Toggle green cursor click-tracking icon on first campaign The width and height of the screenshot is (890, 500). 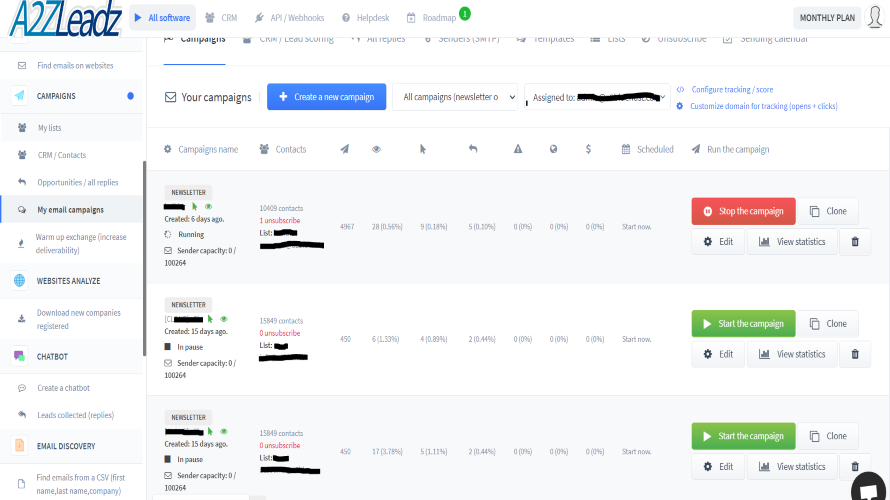194,207
